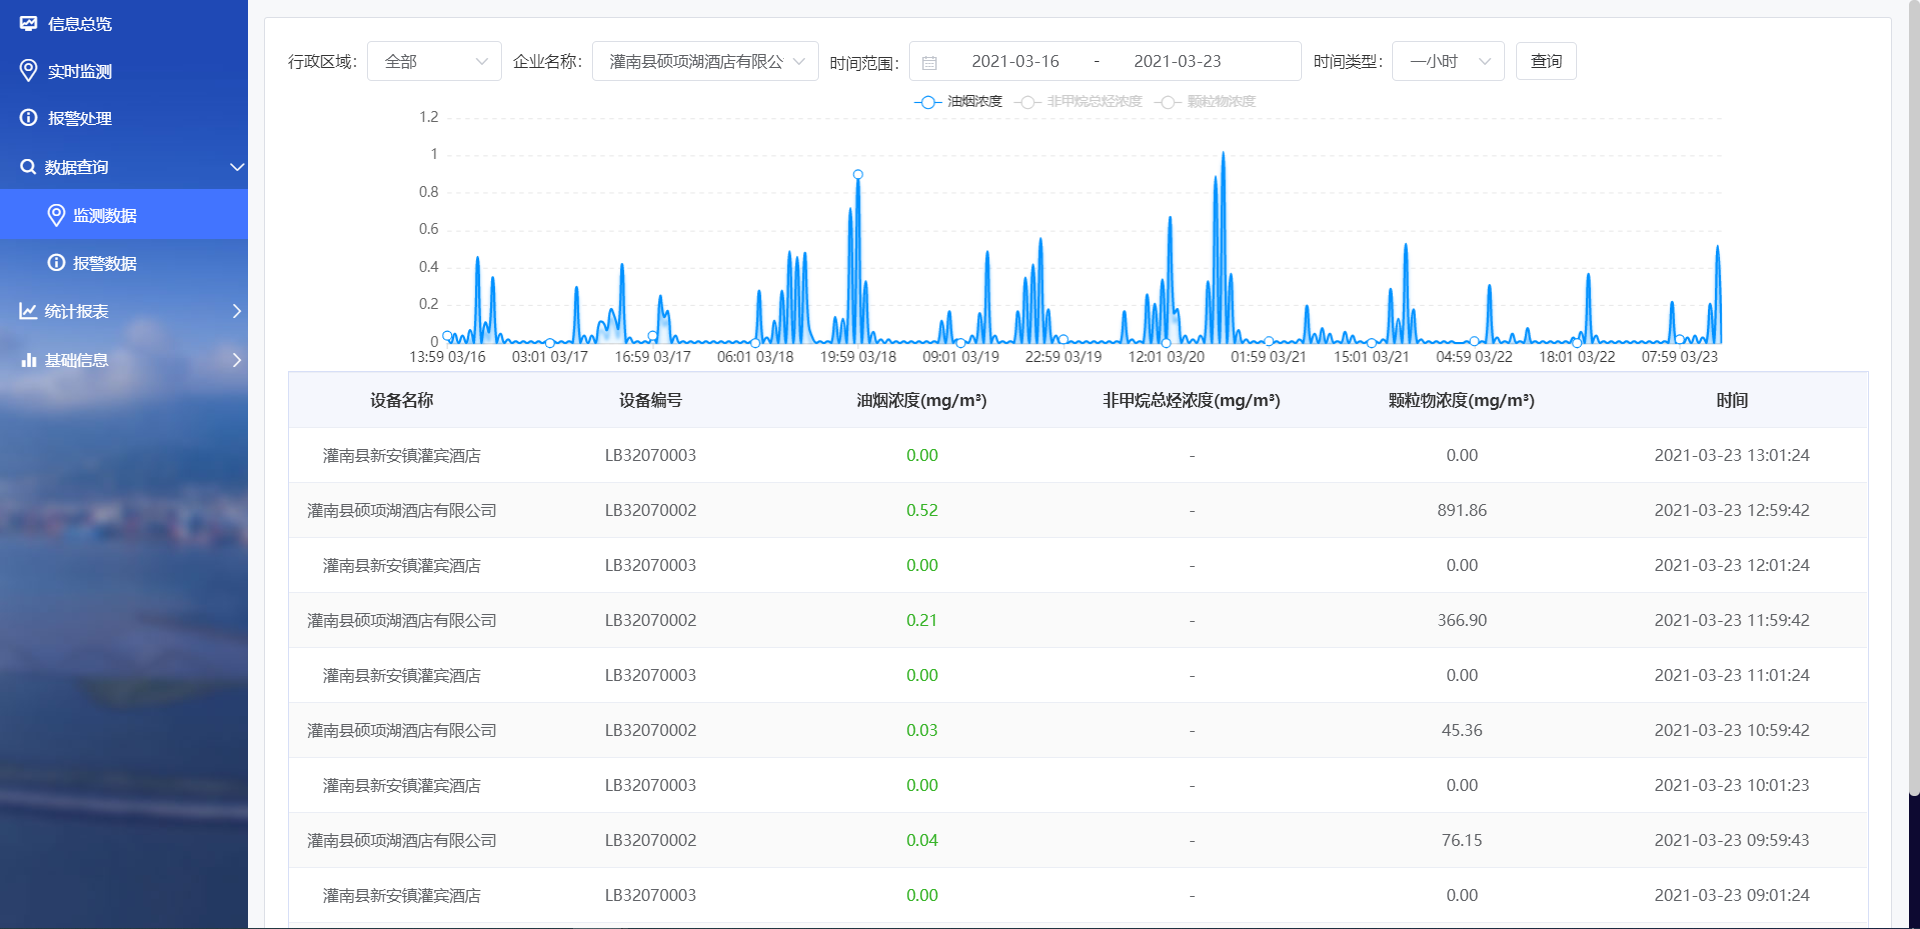Click the peak data point marker near 19:59 03/18
1920x929 pixels.
coord(858,174)
